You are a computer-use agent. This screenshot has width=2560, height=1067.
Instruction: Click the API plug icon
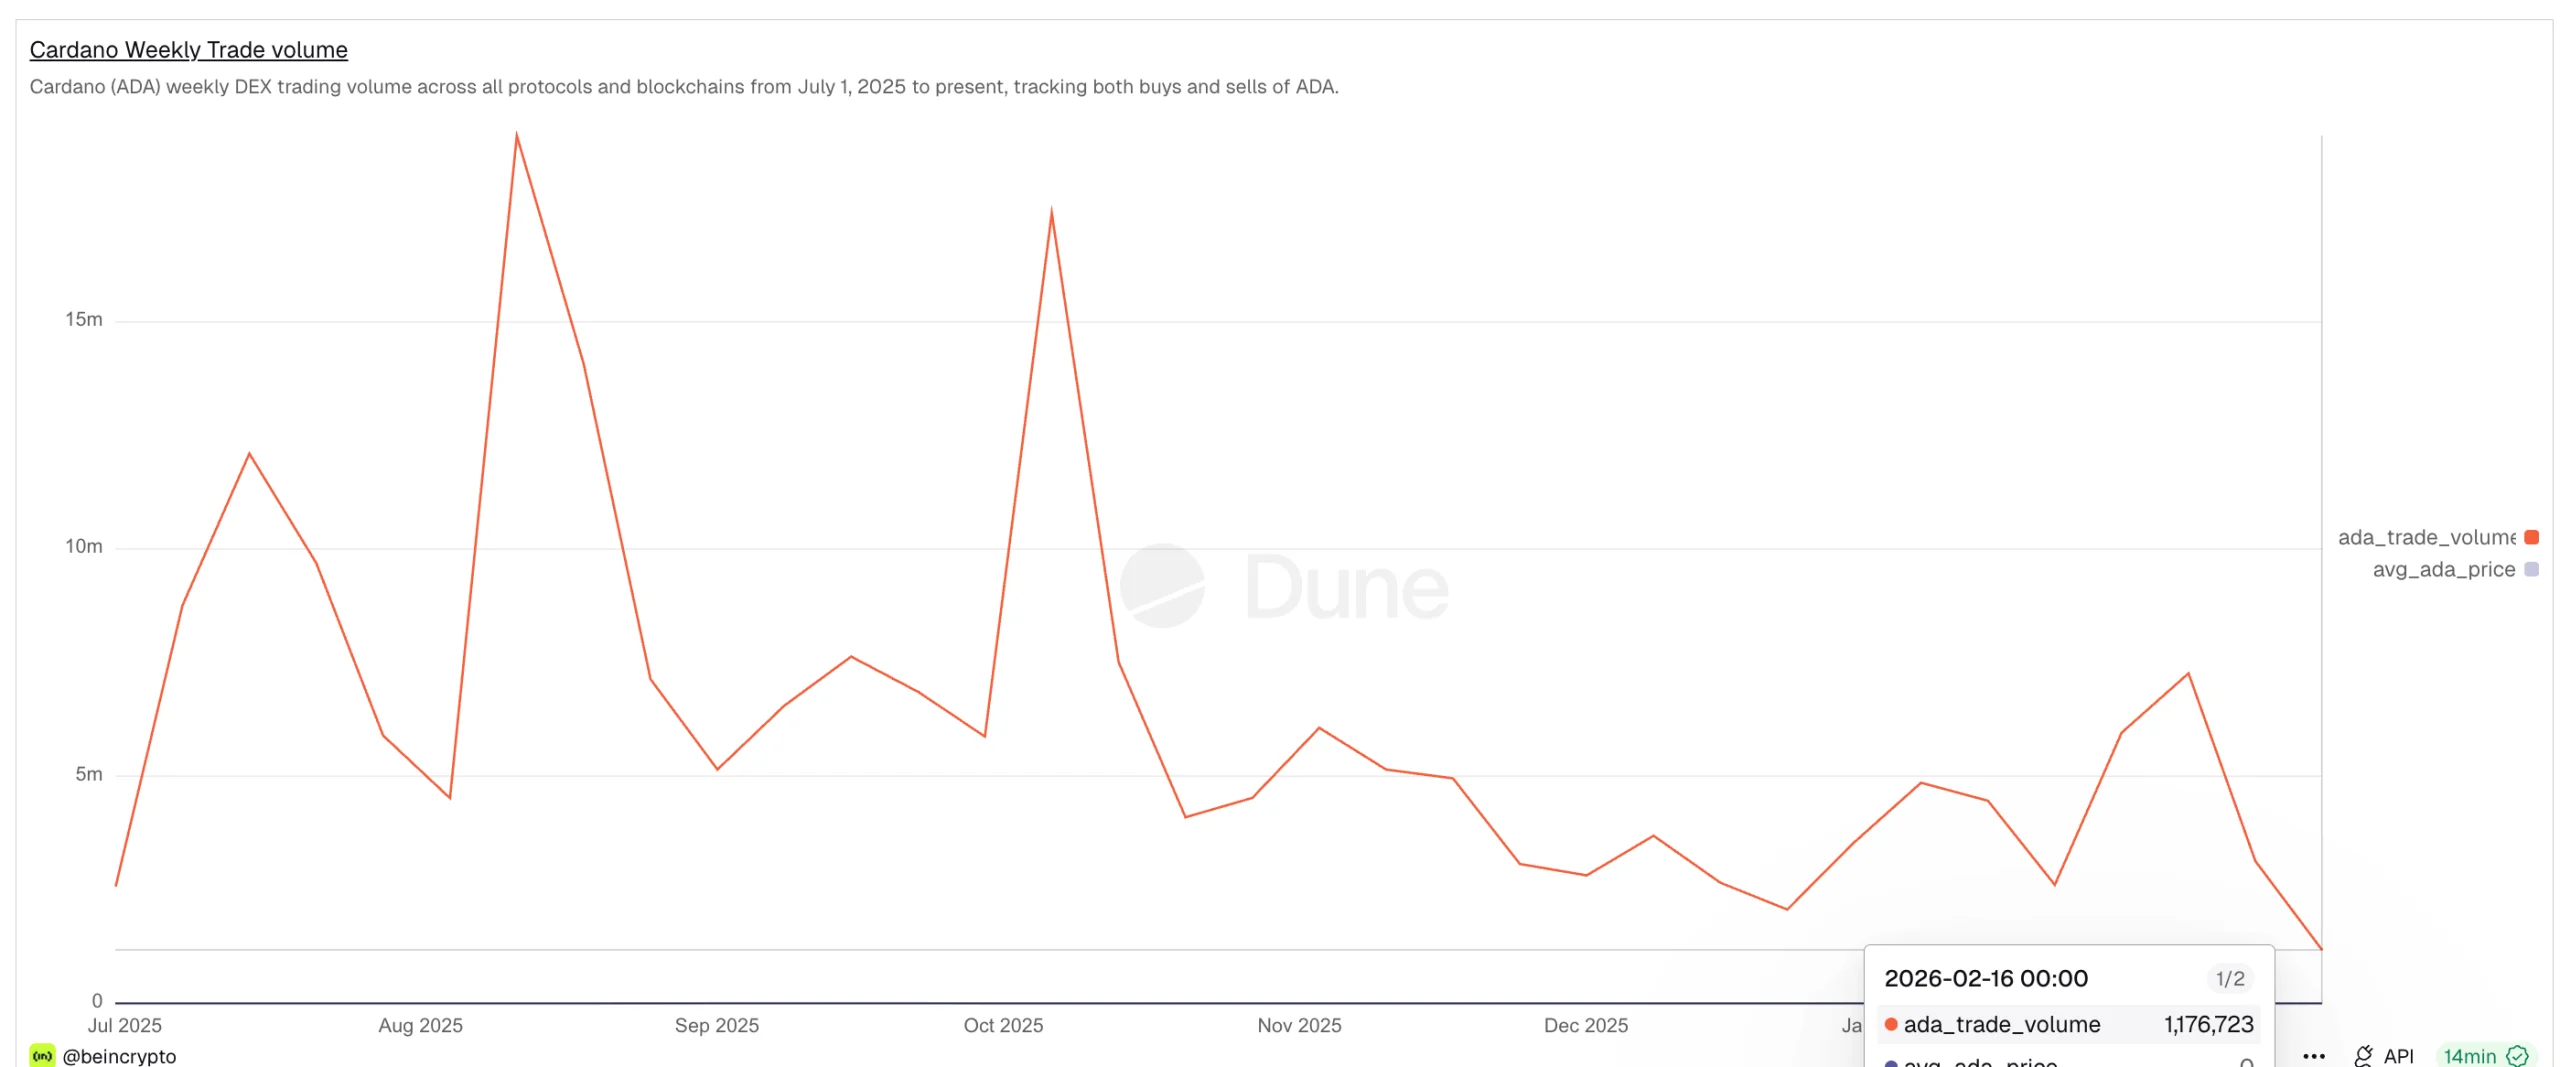(x=2365, y=1056)
